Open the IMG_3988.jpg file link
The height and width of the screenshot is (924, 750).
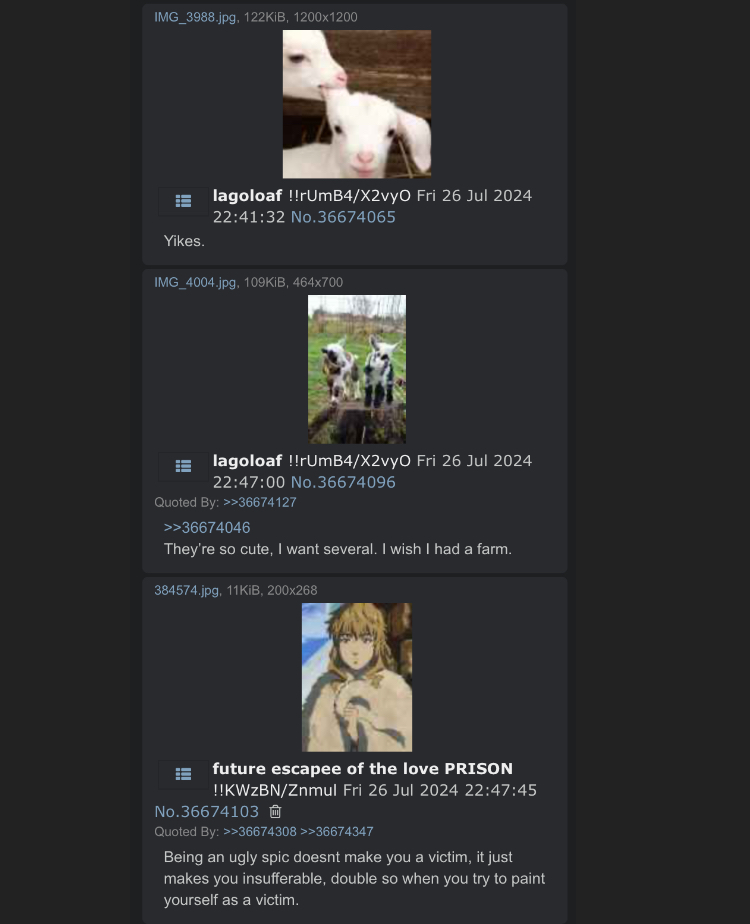[195, 17]
